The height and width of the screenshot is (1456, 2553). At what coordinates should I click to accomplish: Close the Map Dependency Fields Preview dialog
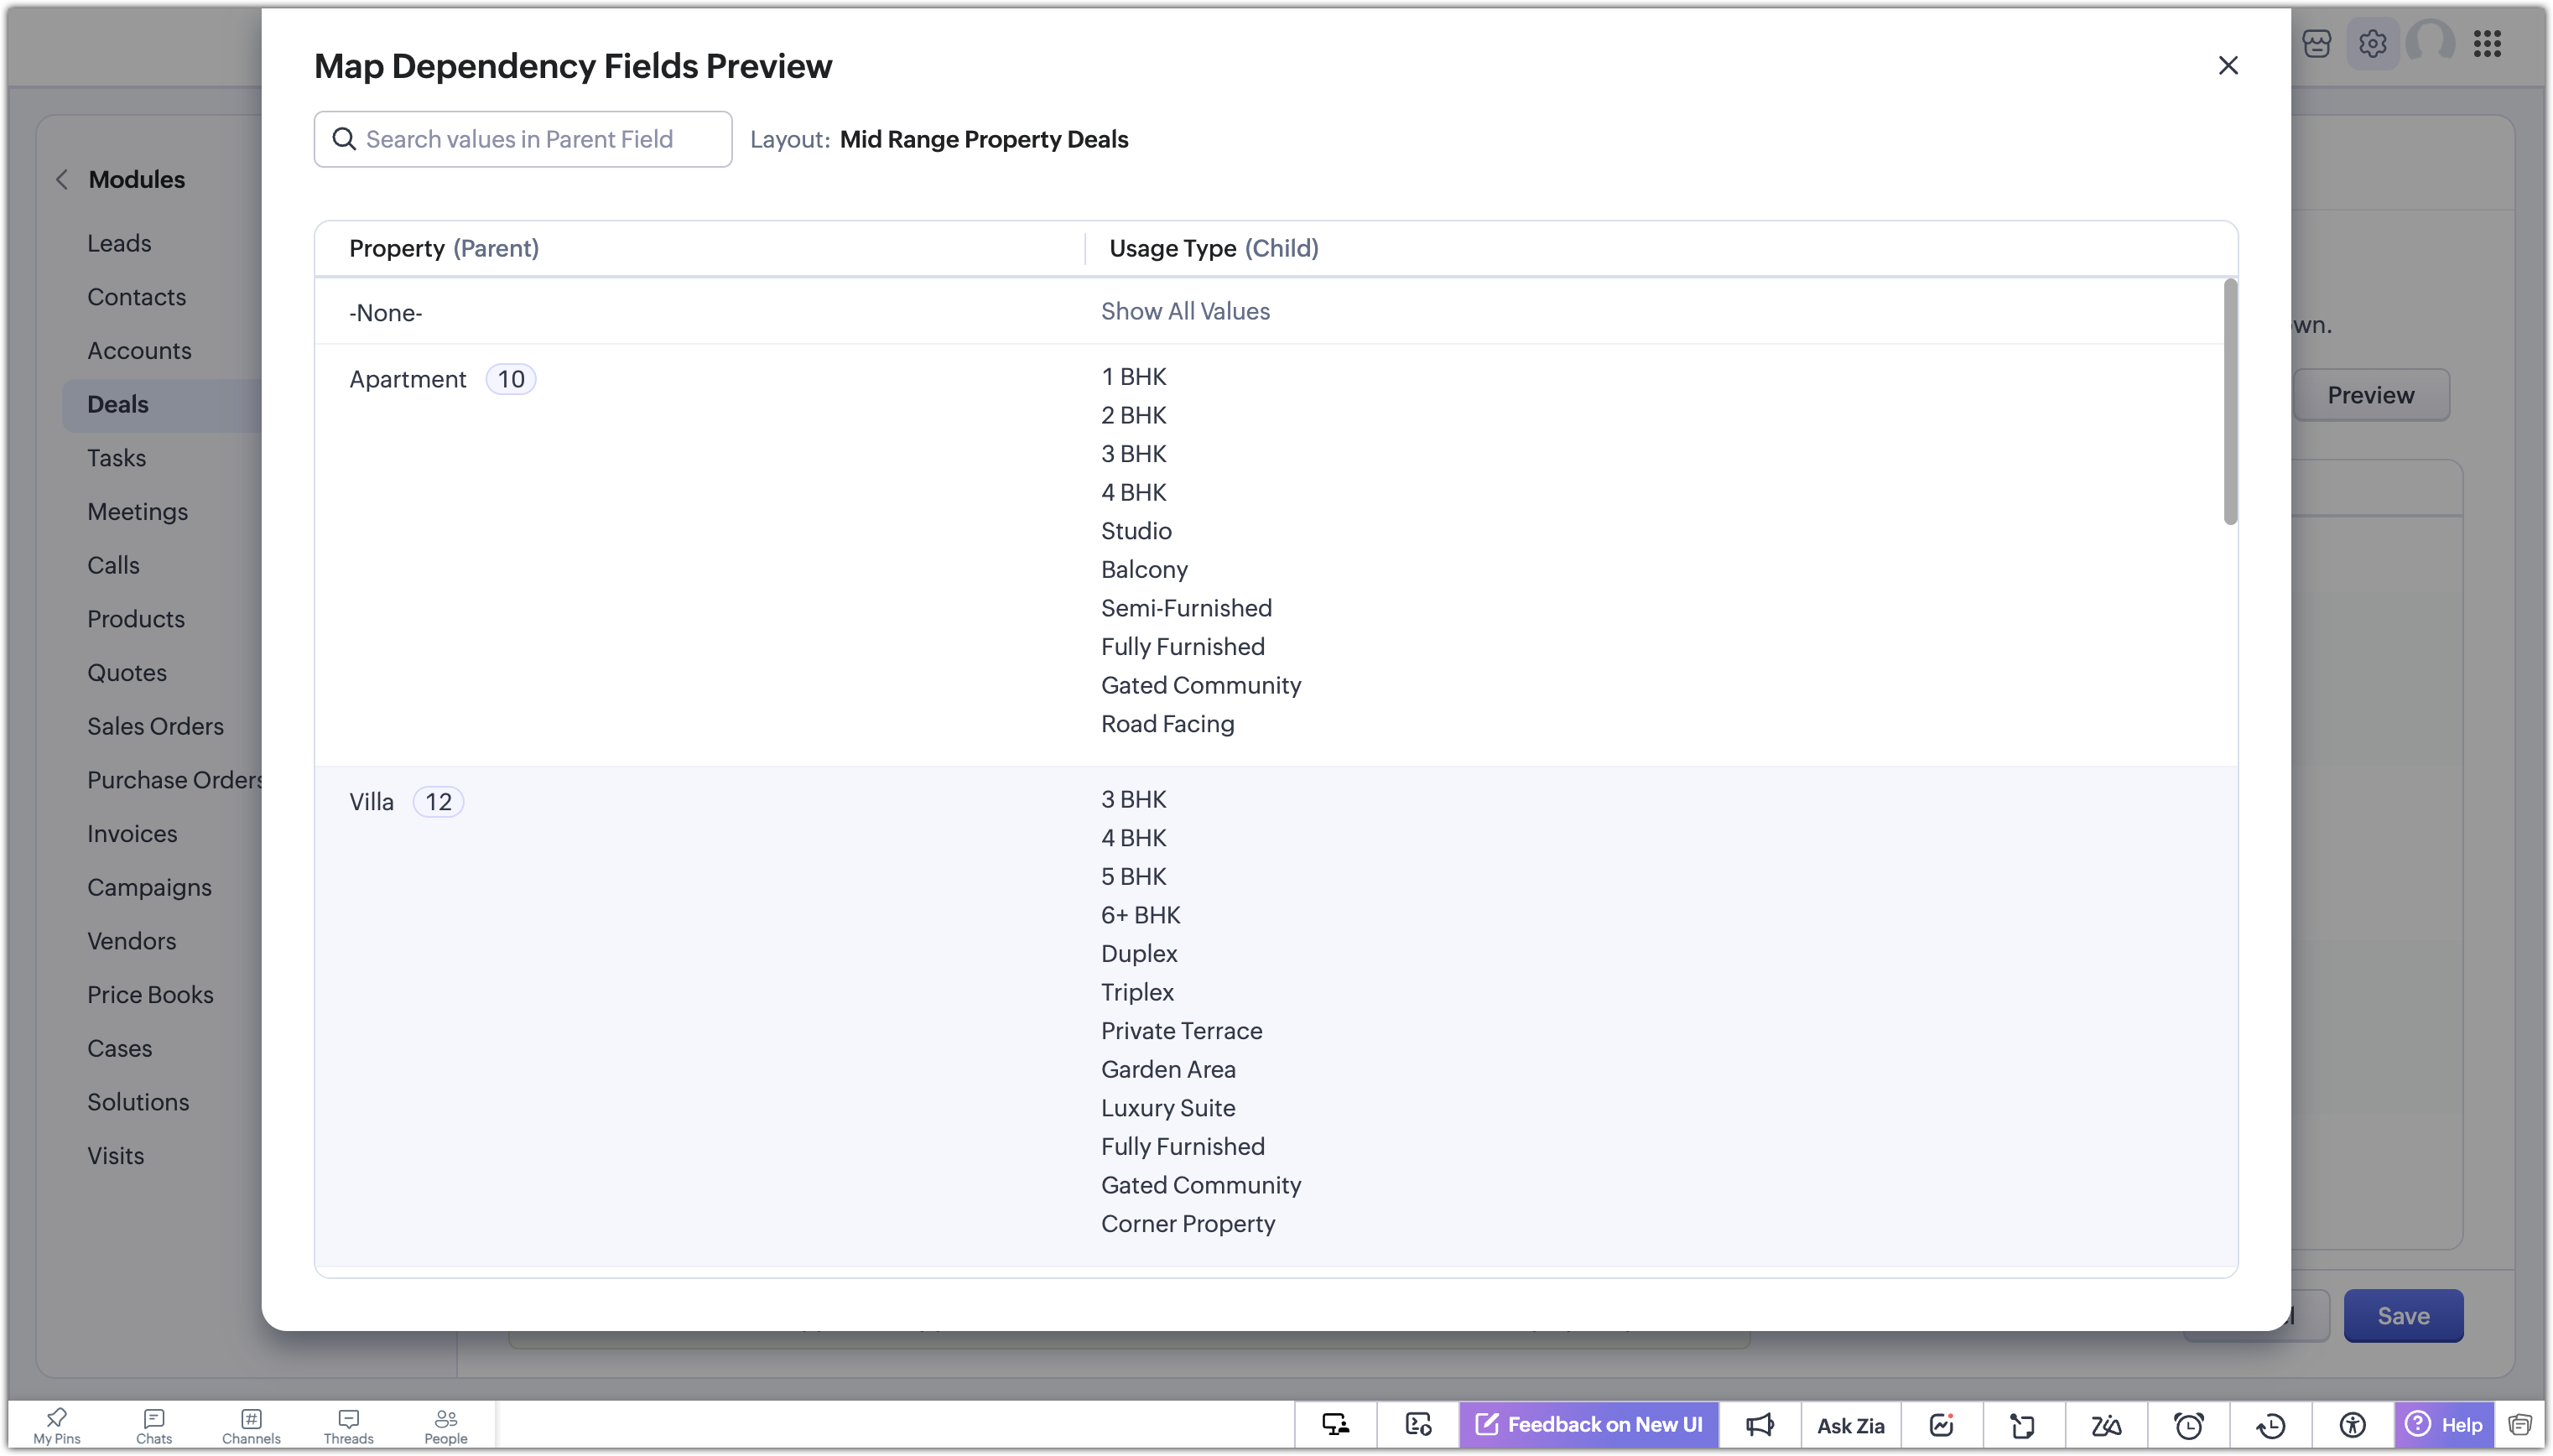[x=2227, y=66]
